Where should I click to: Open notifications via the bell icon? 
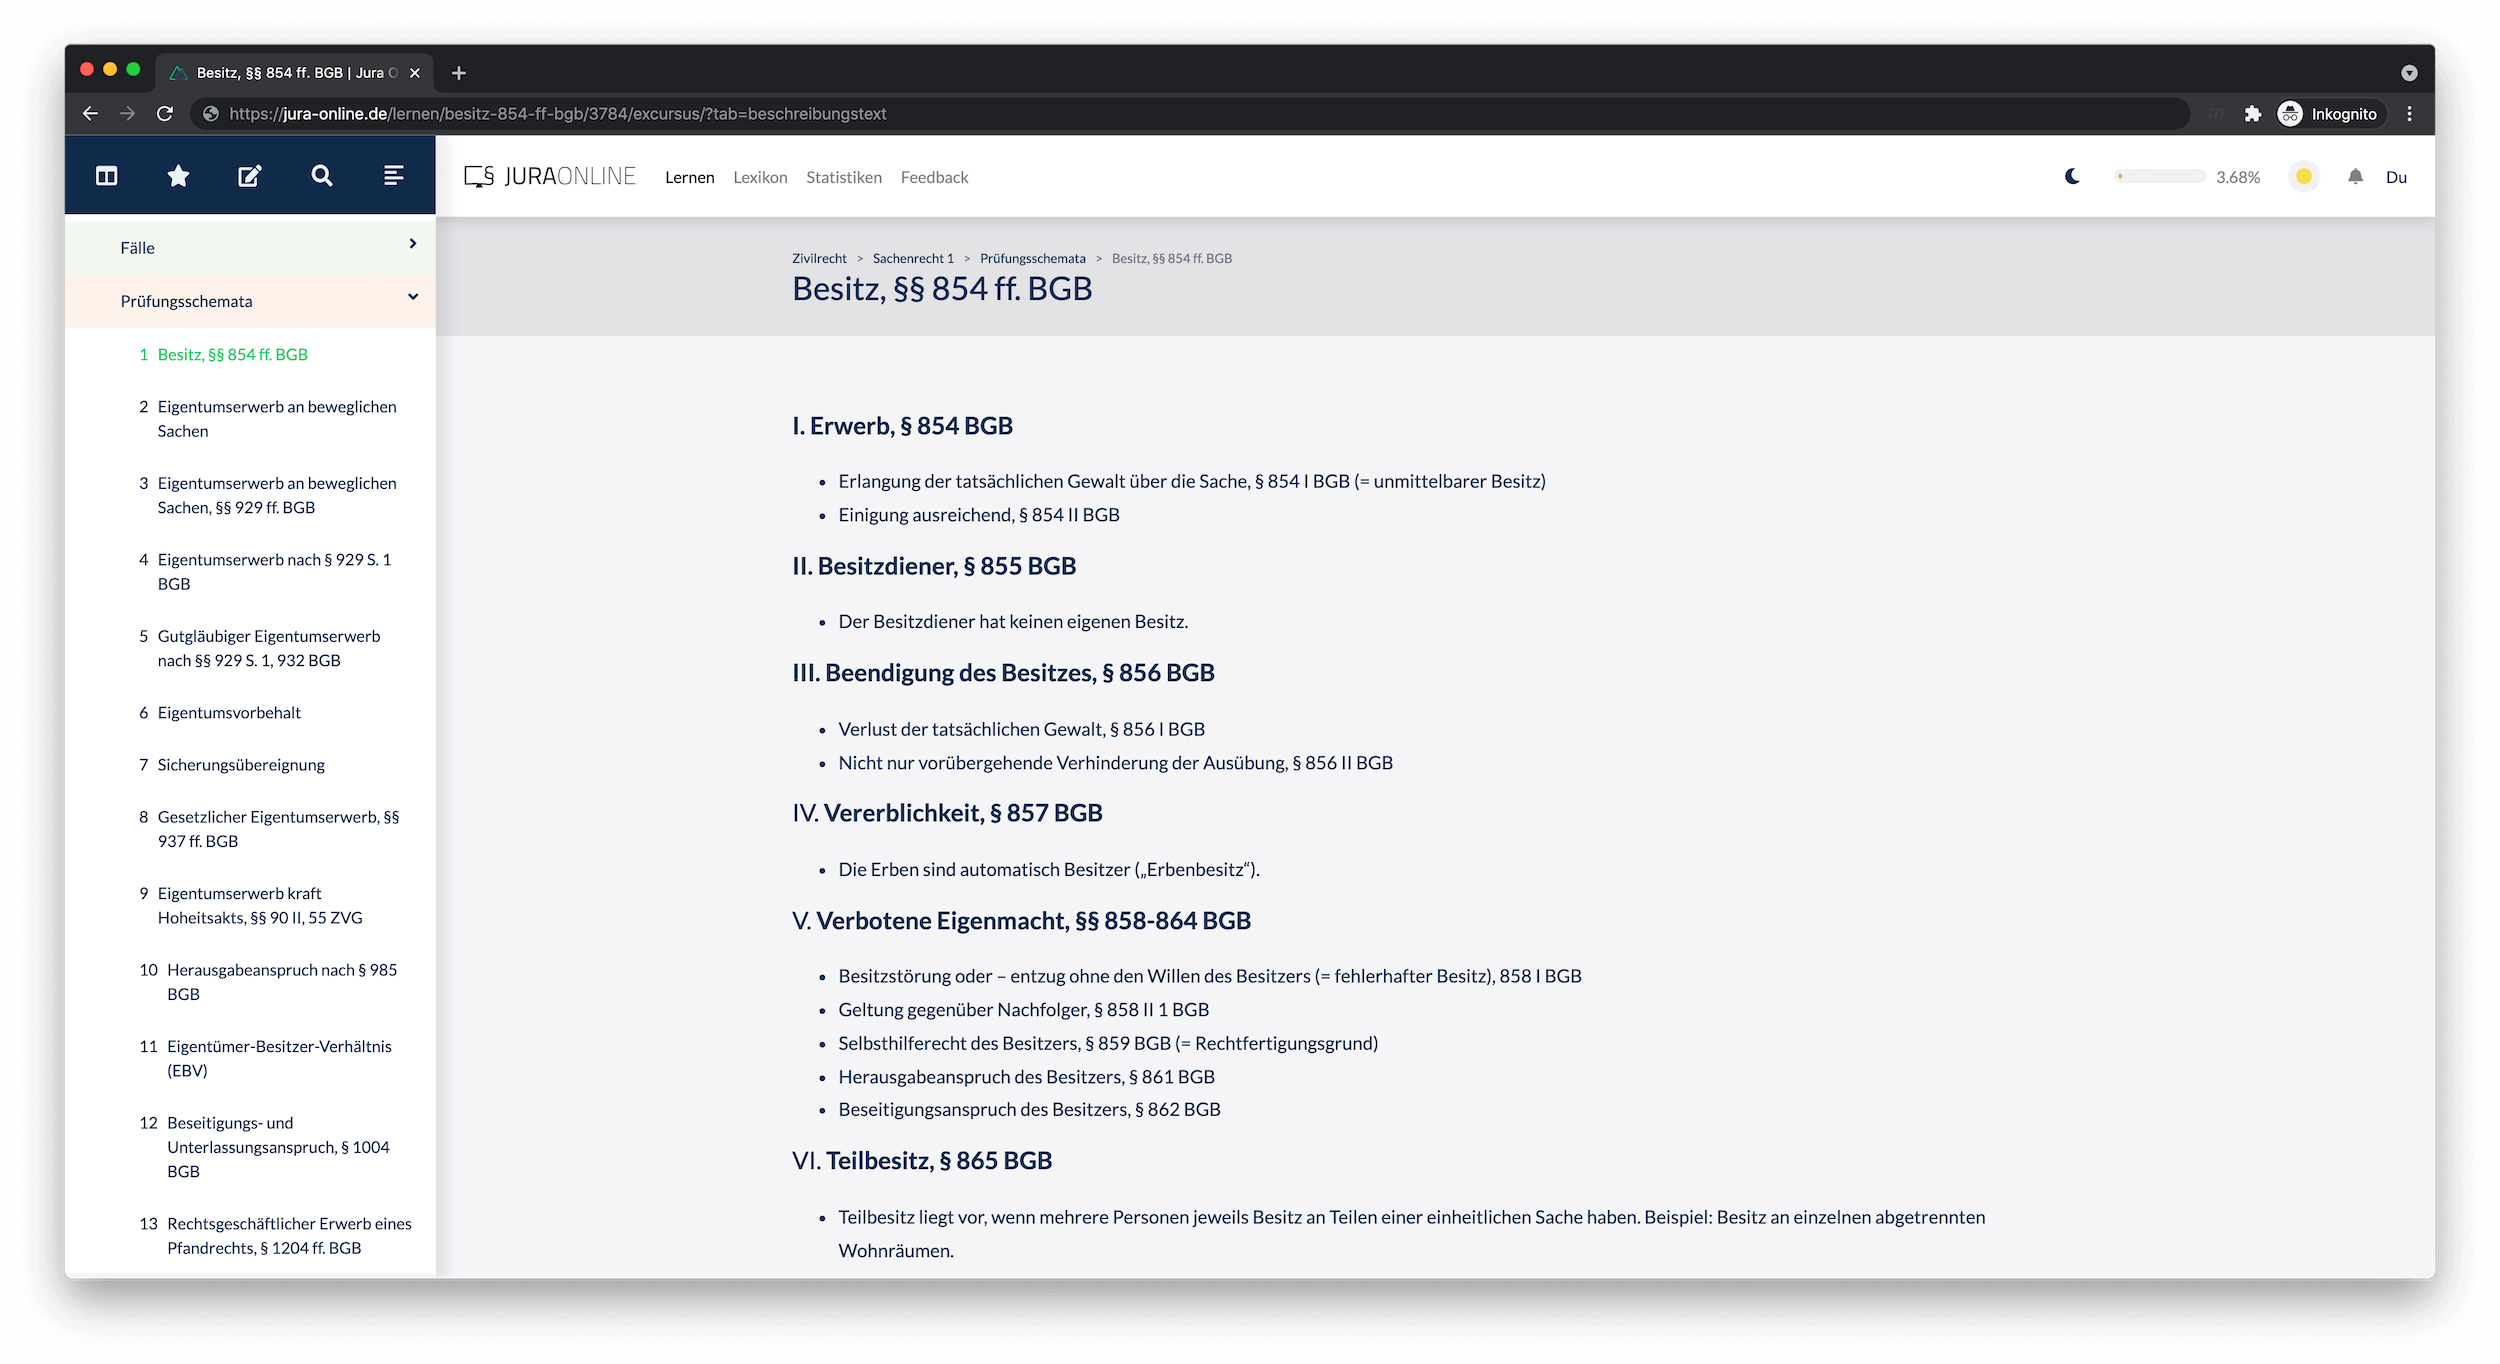tap(2355, 176)
